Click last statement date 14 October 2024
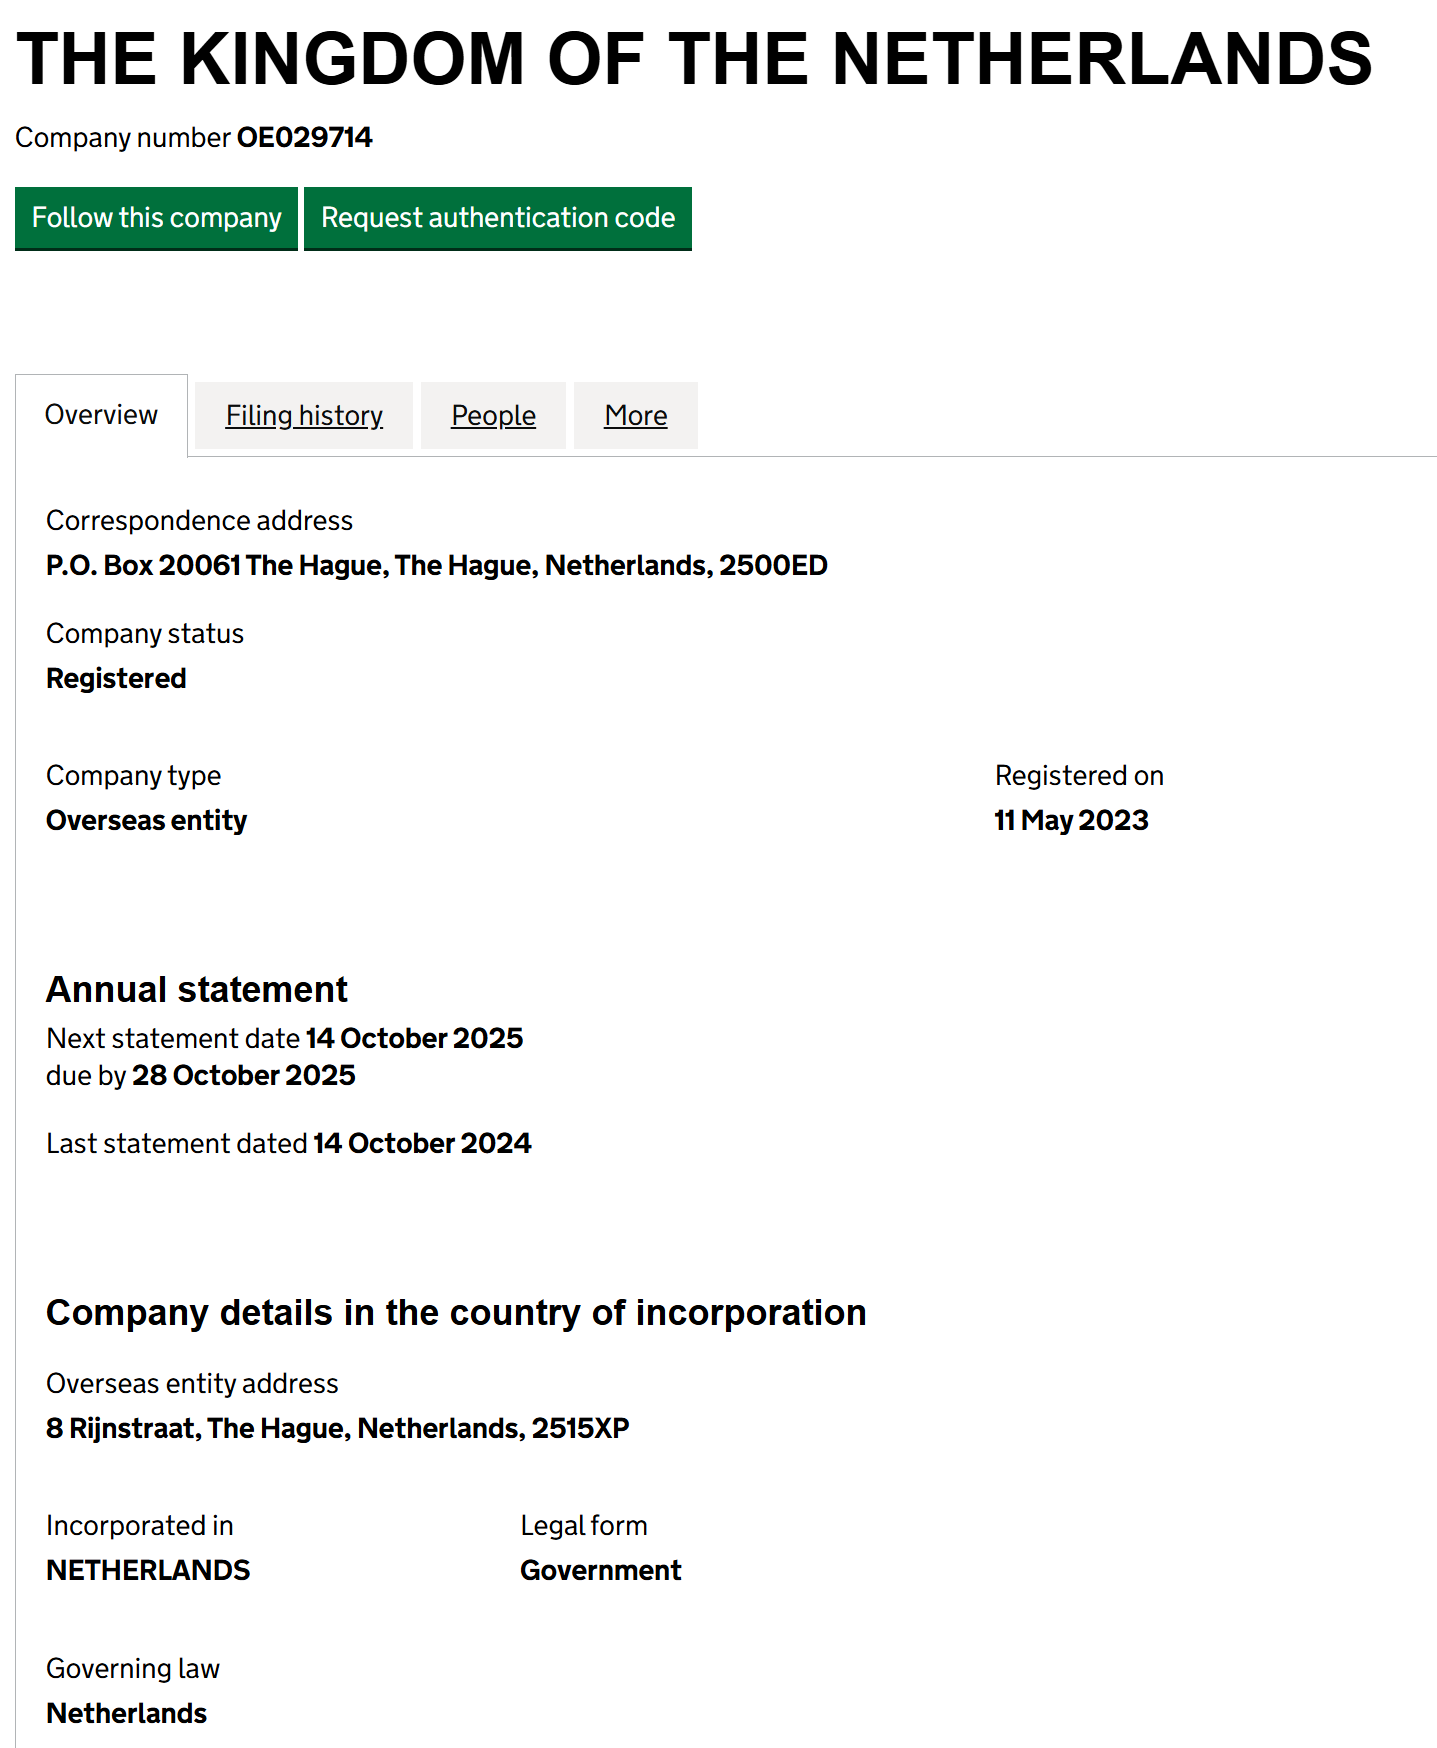This screenshot has width=1437, height=1748. (422, 1143)
